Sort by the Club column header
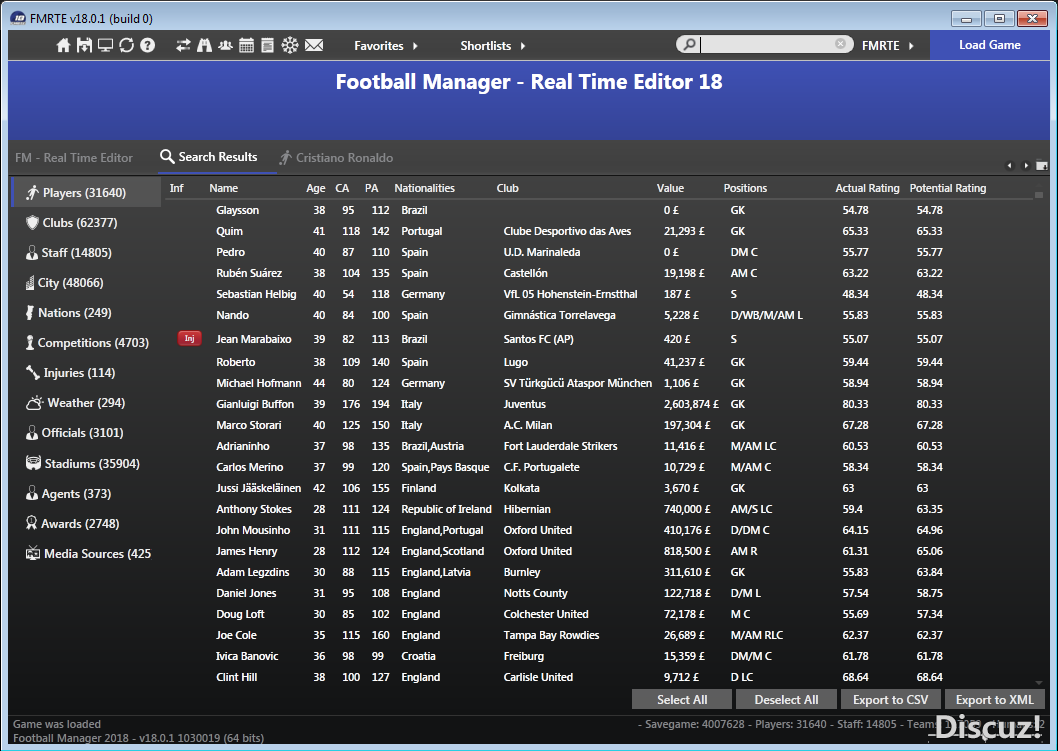This screenshot has width=1058, height=751. pyautogui.click(x=507, y=188)
